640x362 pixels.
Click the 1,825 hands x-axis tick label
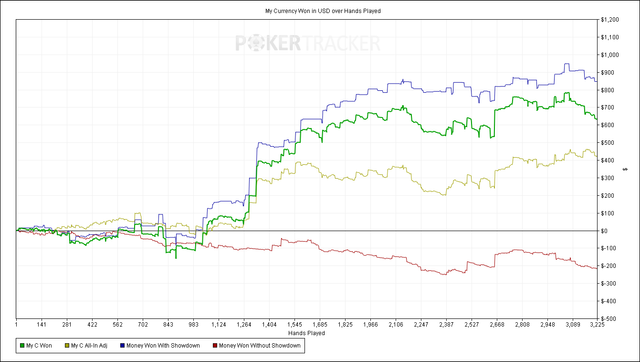345,325
